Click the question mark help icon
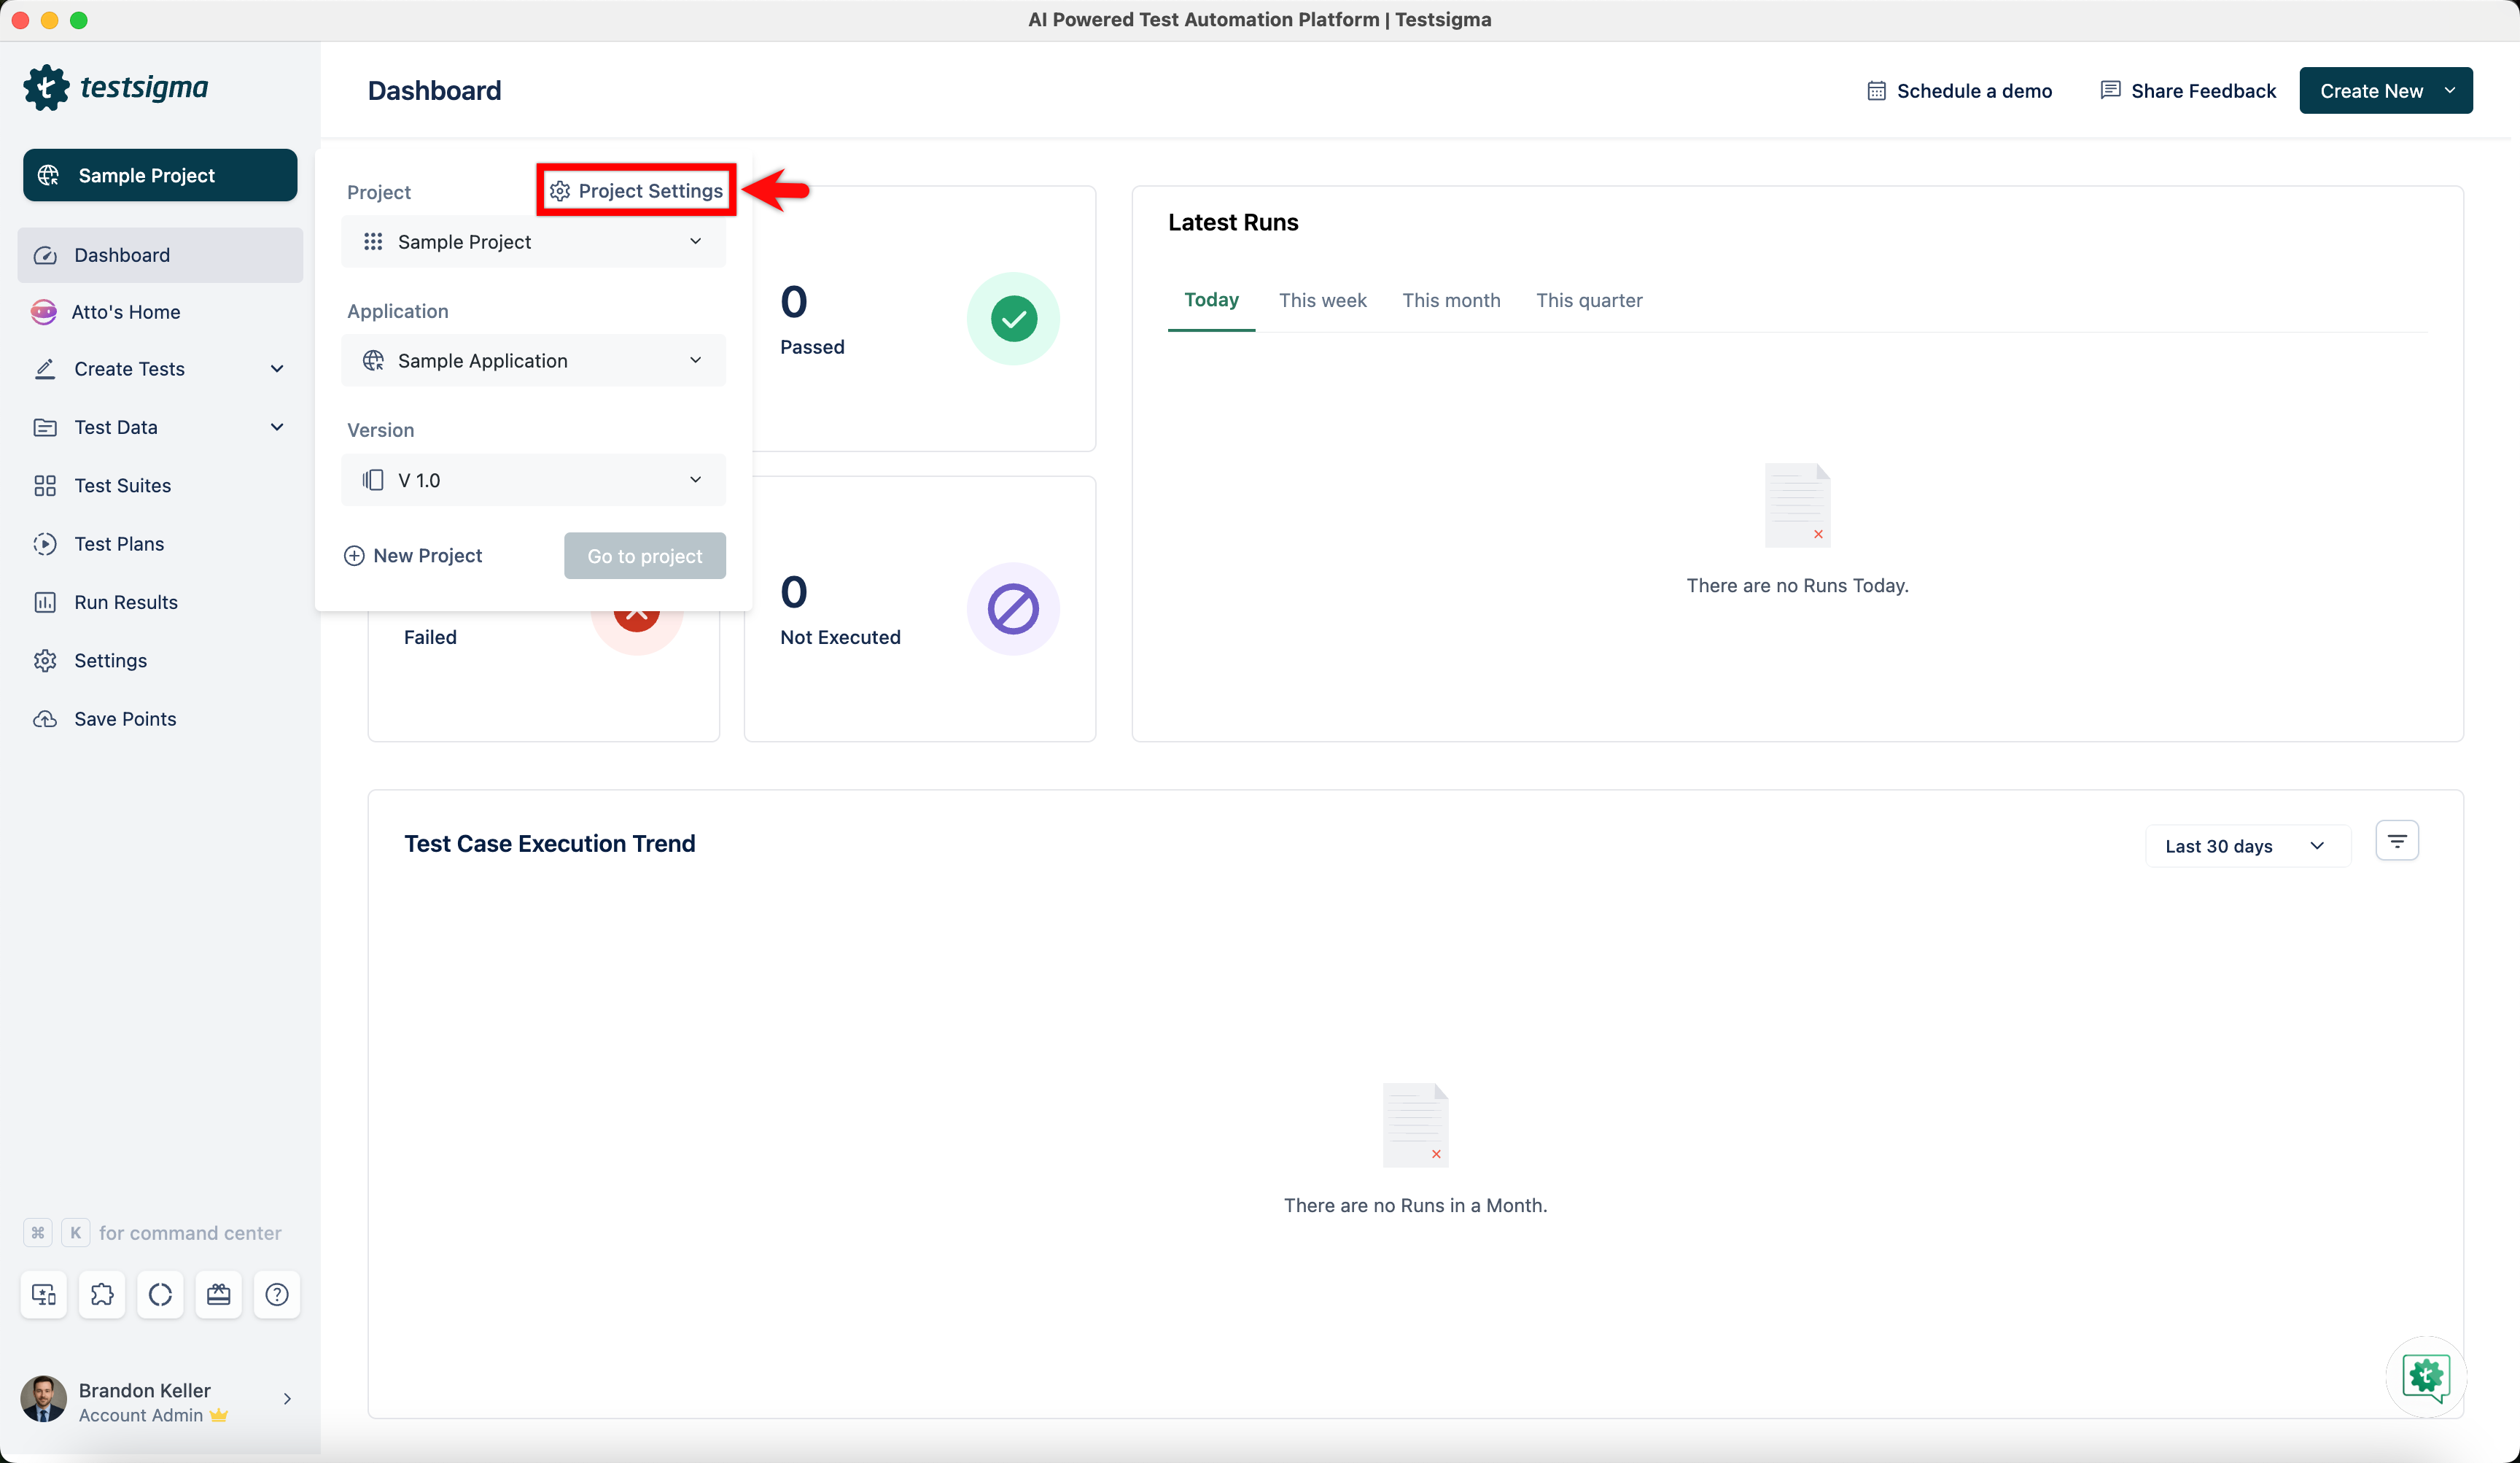Image resolution: width=2520 pixels, height=1463 pixels. click(277, 1294)
